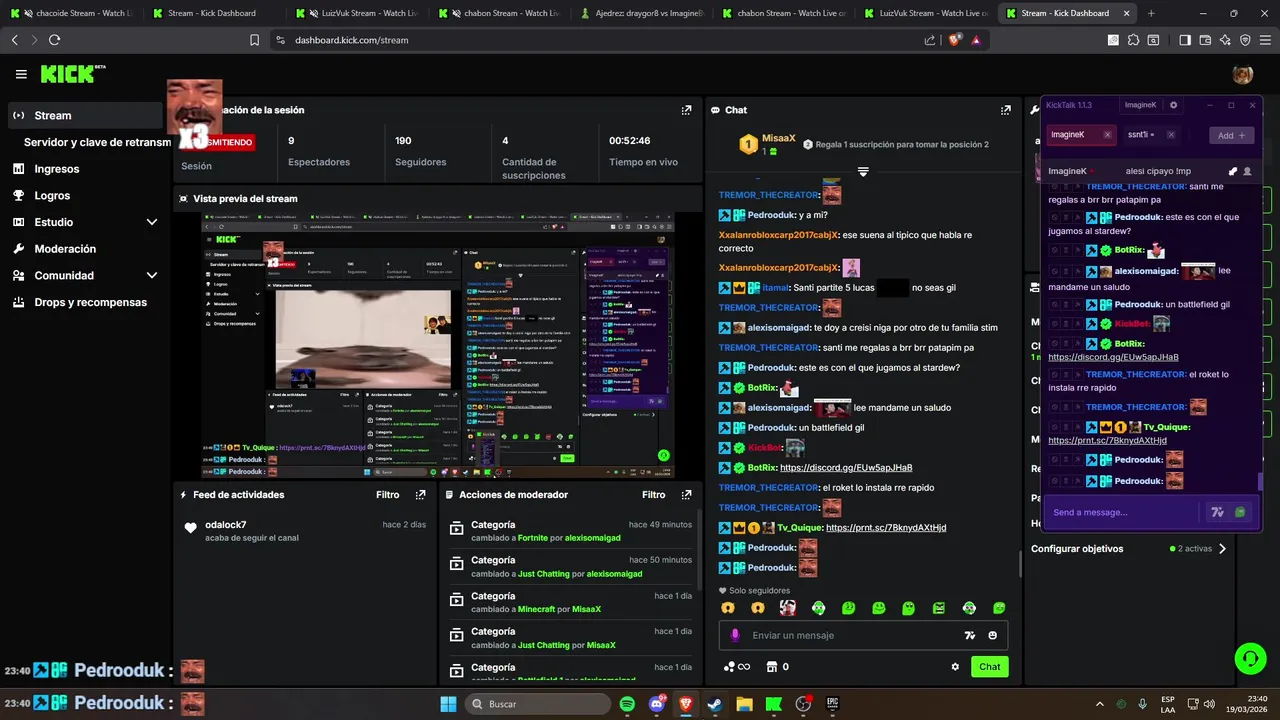Pop out the session information panel
The width and height of the screenshot is (1280, 720).
pos(686,110)
